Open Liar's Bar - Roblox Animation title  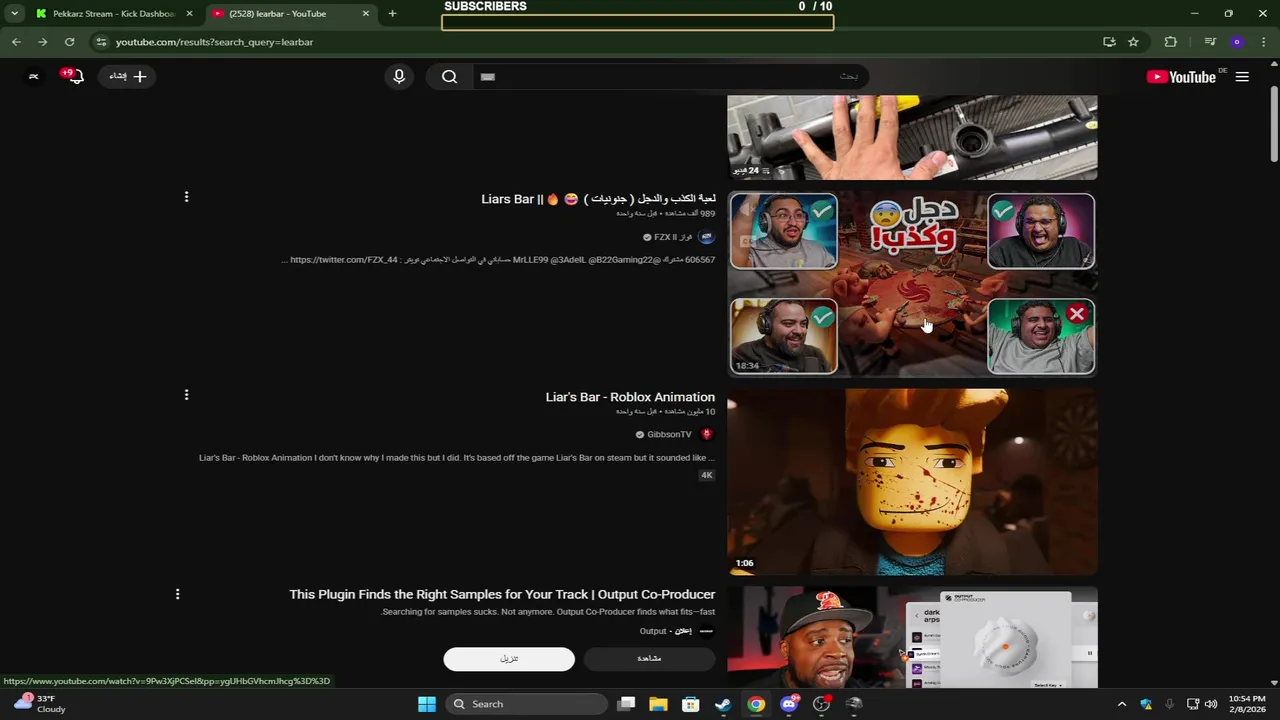pyautogui.click(x=630, y=397)
